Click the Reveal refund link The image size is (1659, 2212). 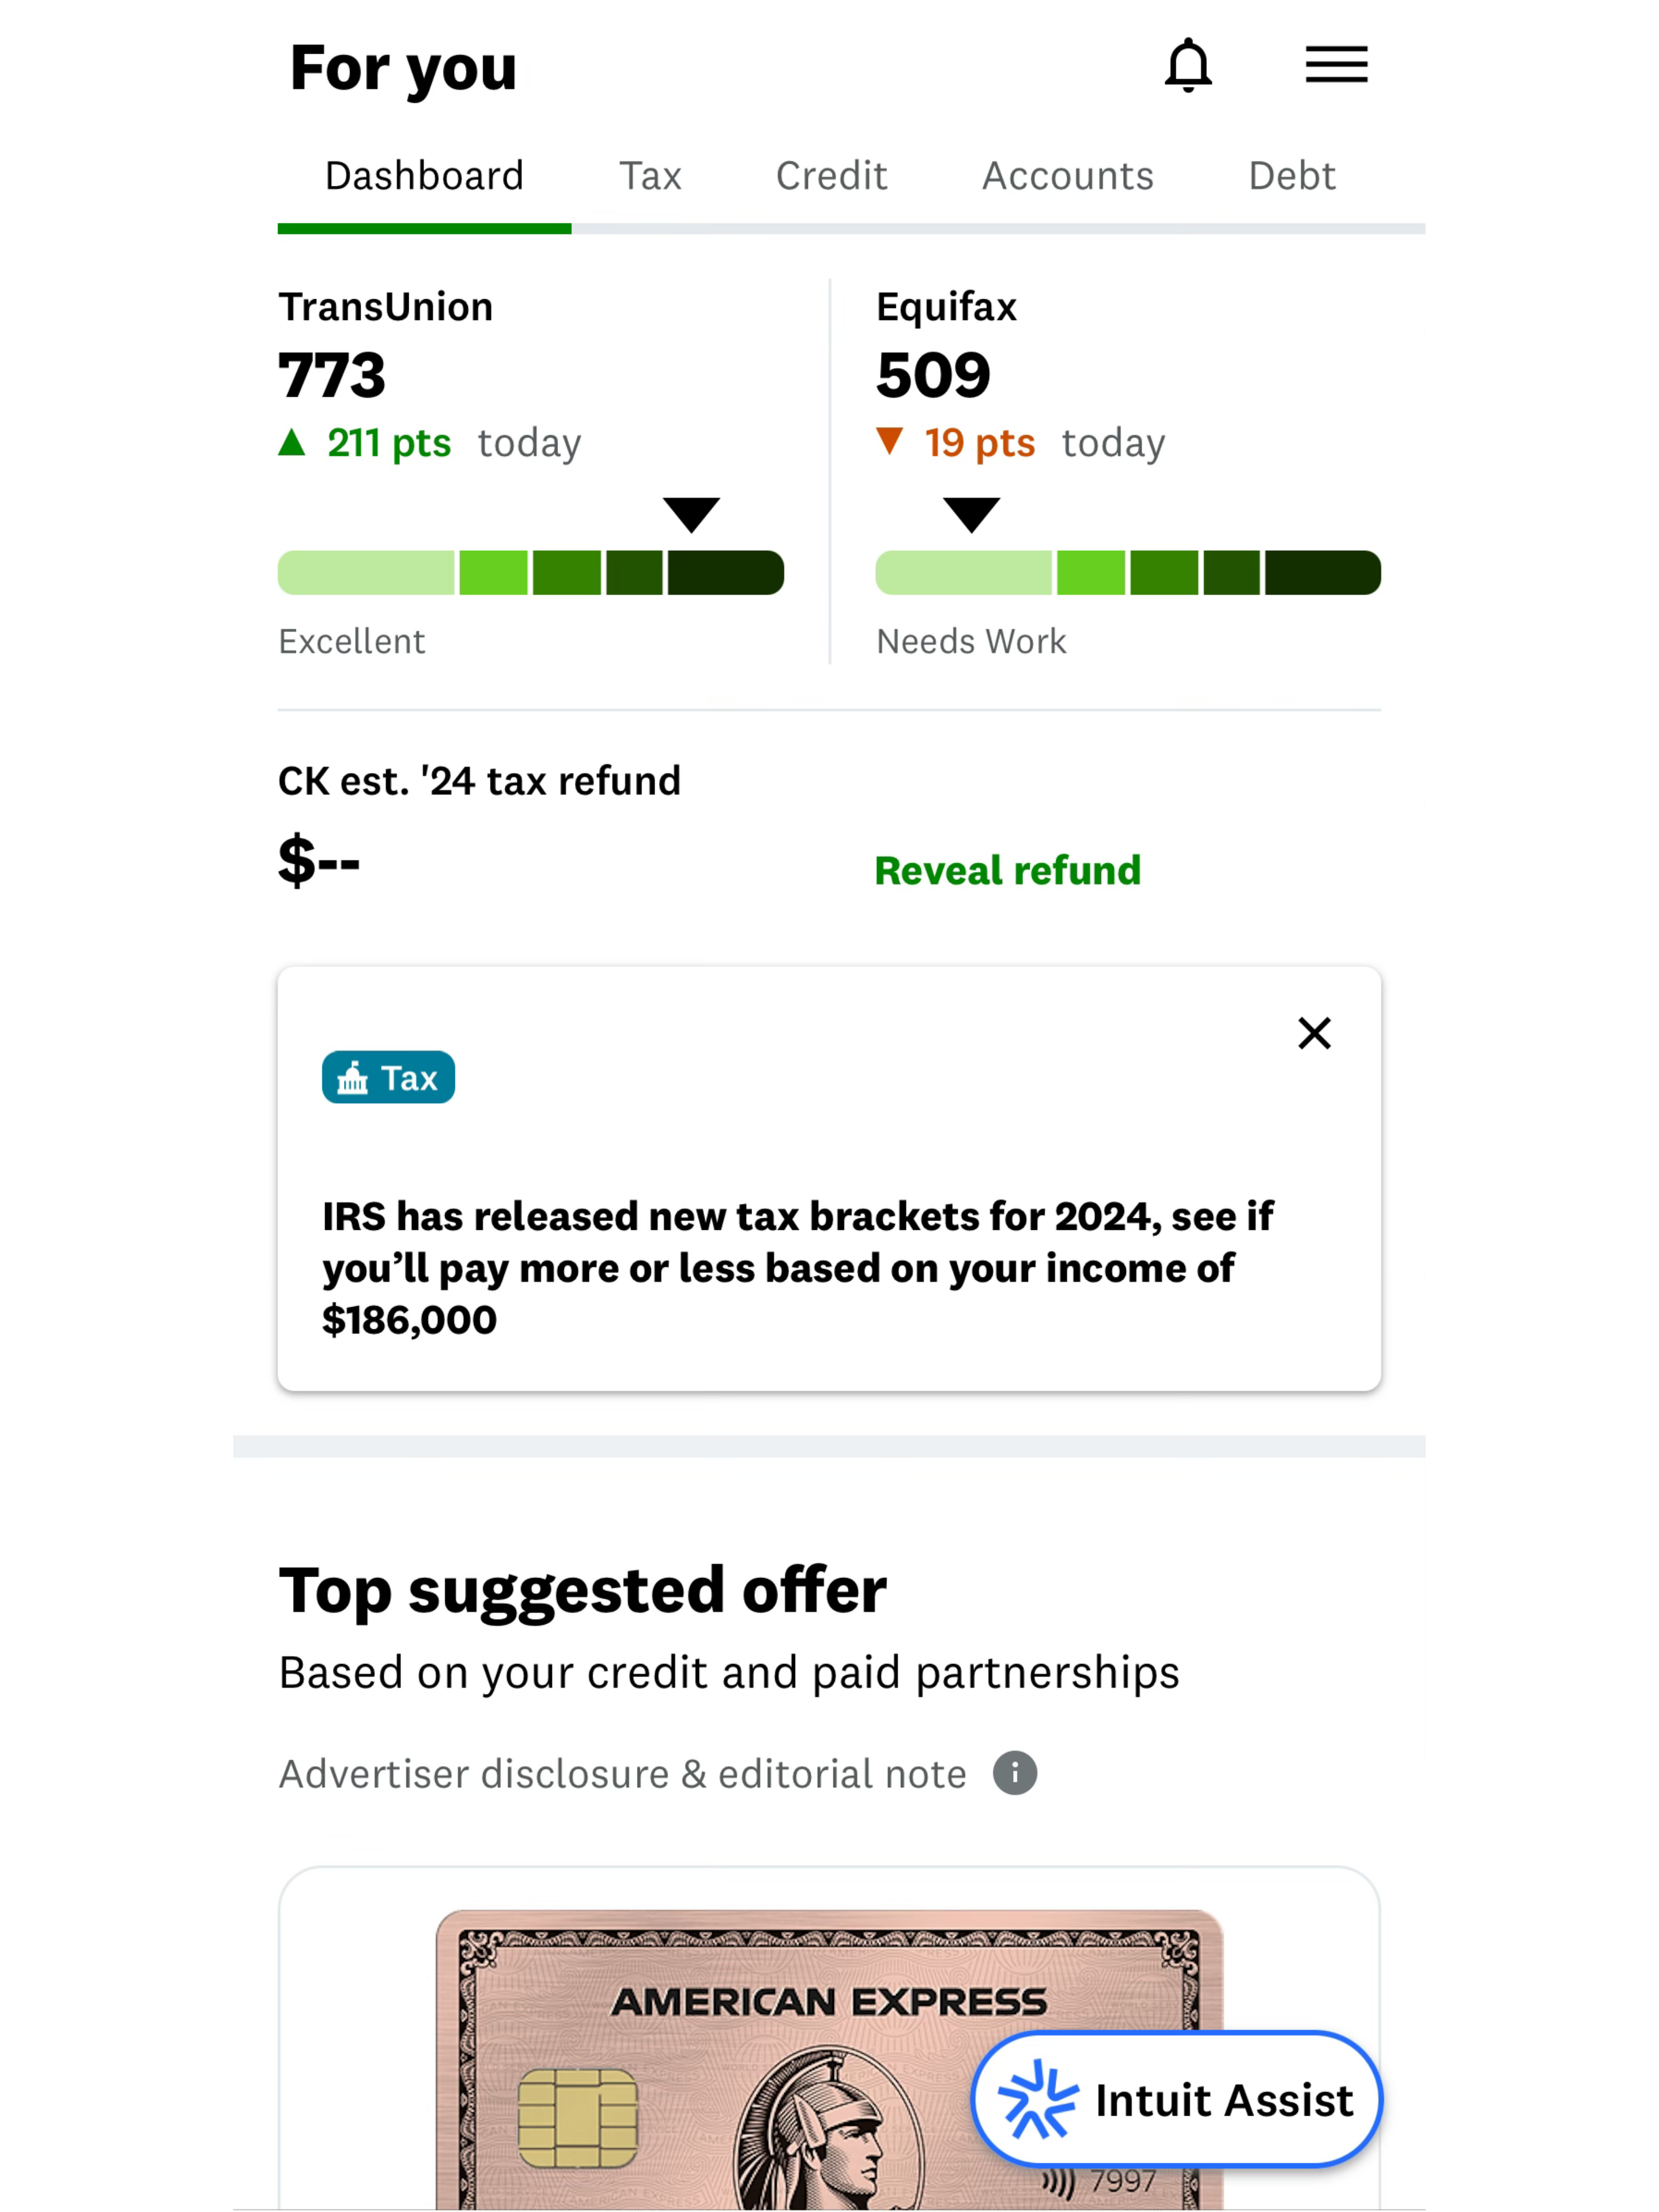1007,870
